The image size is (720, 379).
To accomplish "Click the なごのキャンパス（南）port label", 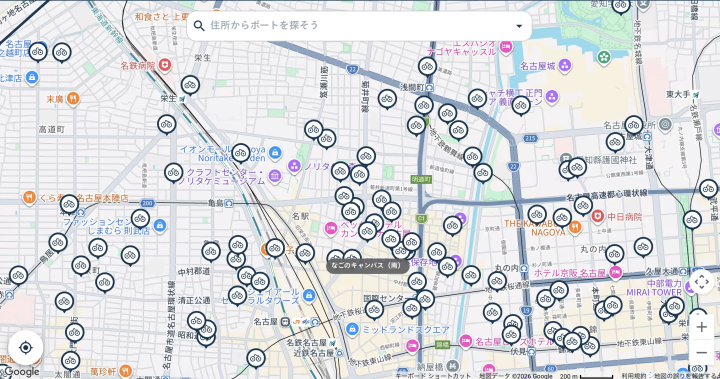I will click(x=367, y=266).
